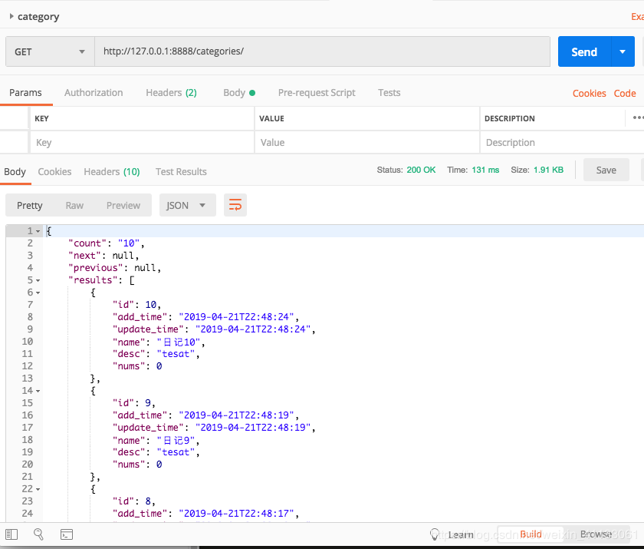Click the "previous": null line

[115, 268]
